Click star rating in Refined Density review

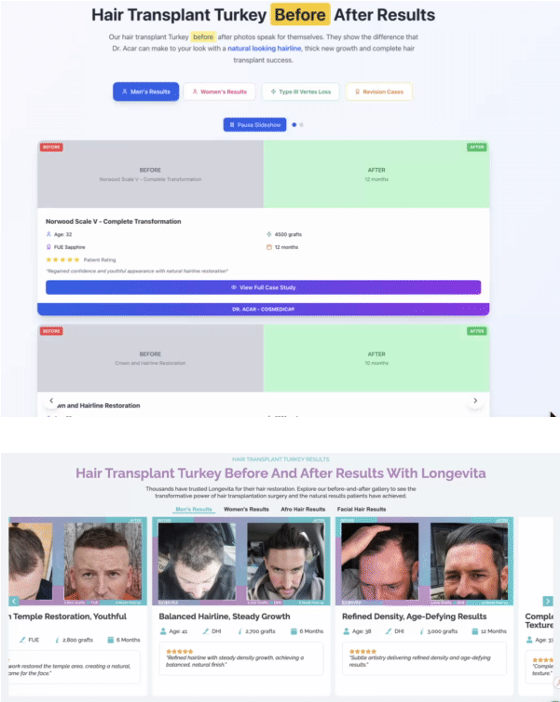point(363,651)
